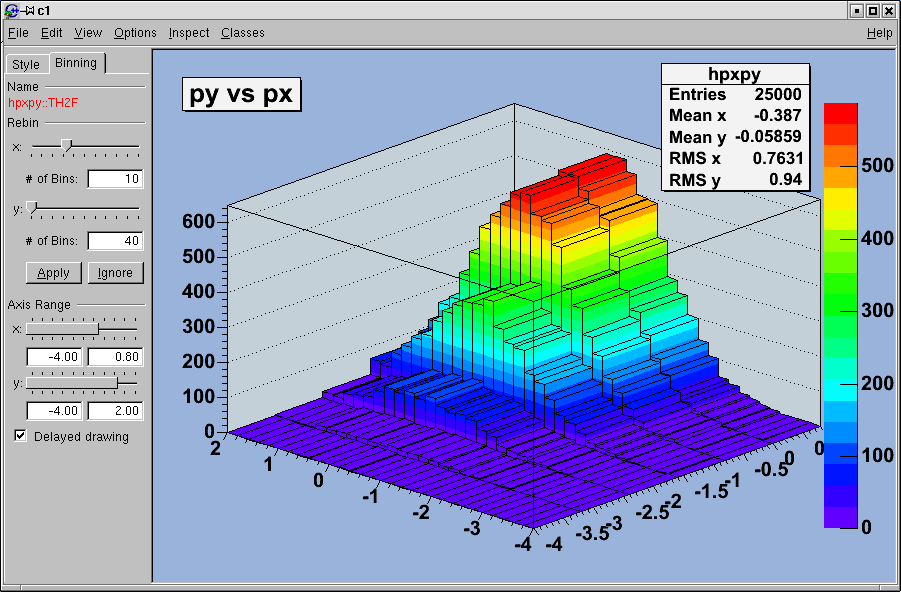
Task: Click the y axis maximum field showing 2.00
Action: coord(115,411)
